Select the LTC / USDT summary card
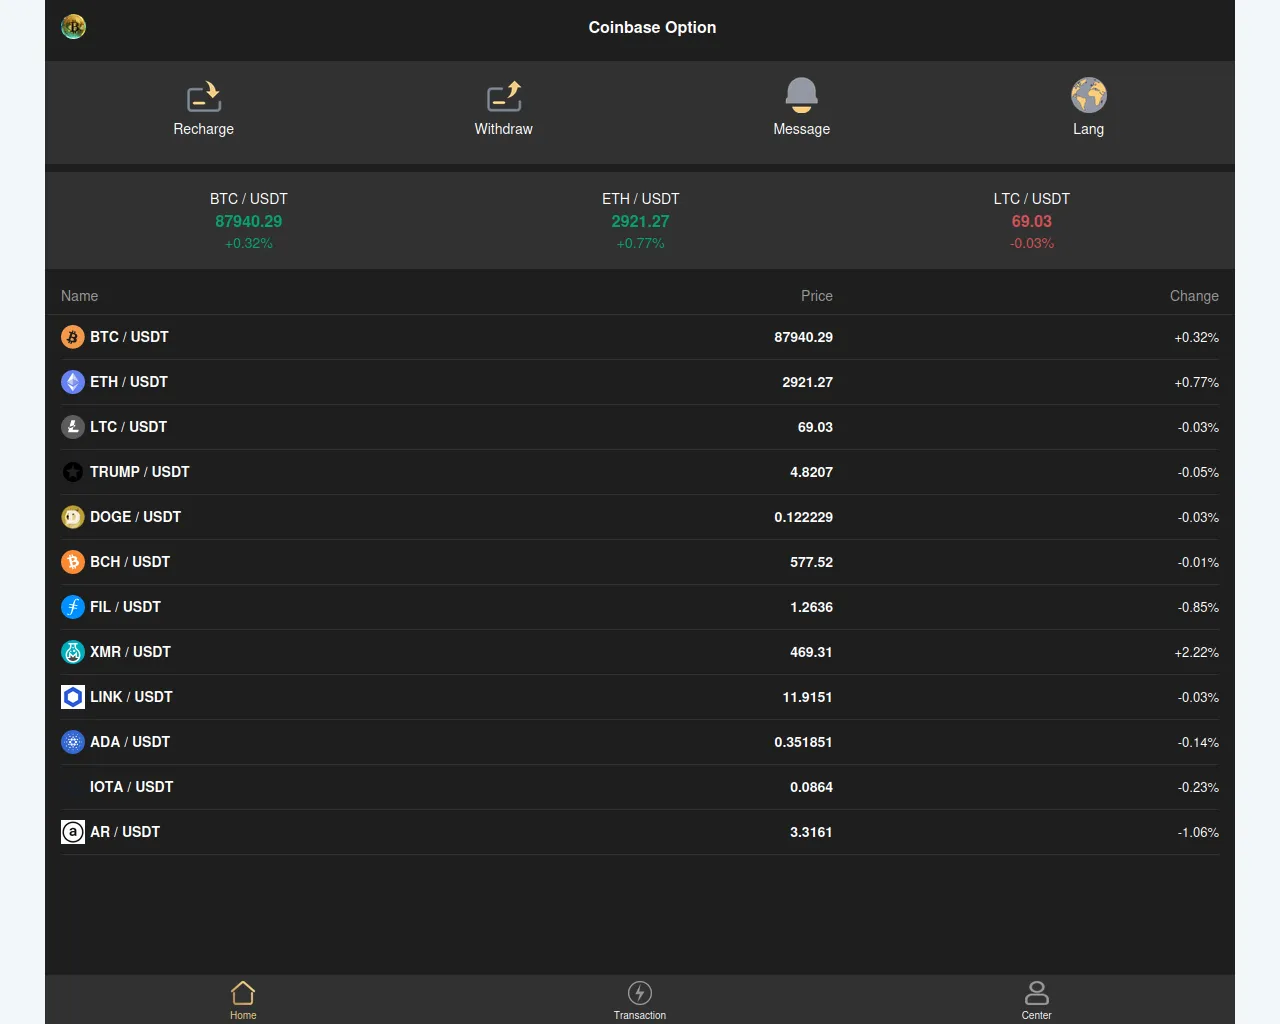 [x=1031, y=221]
